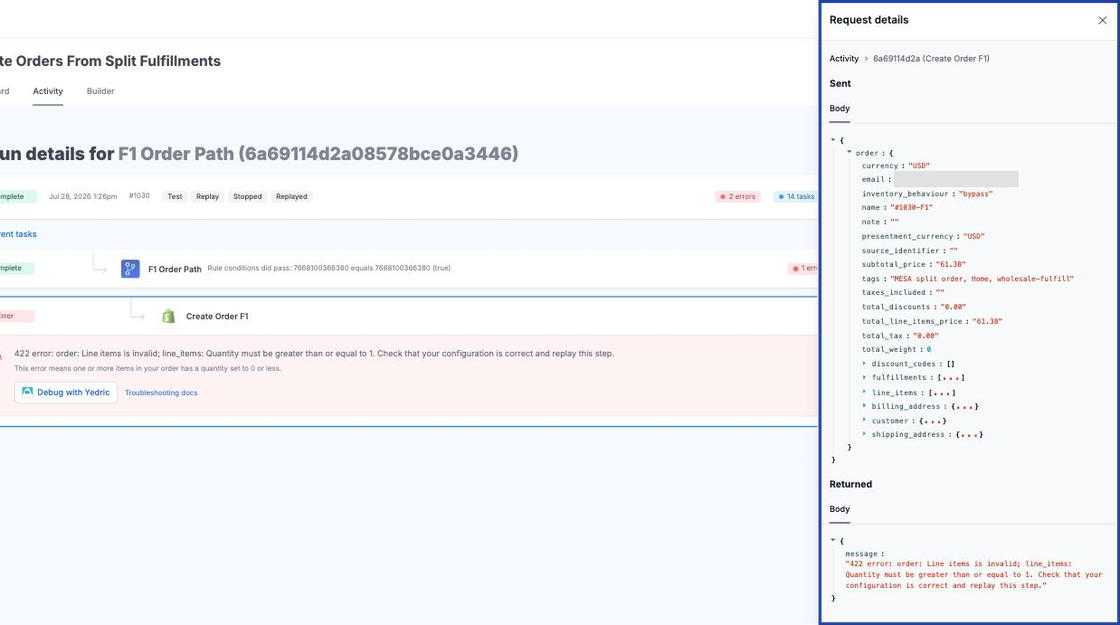Click the total_tax value "0.00"
1120x625 pixels.
pyautogui.click(x=926, y=336)
